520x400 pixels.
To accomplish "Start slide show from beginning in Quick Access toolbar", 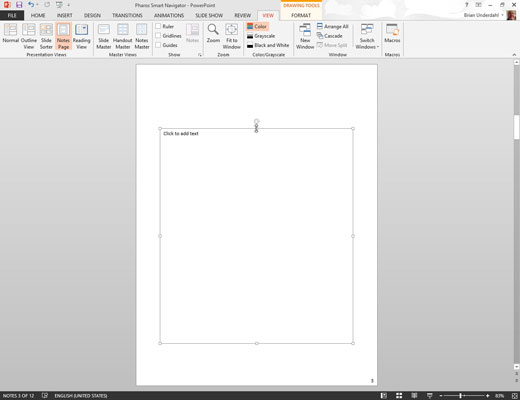I will click(59, 5).
